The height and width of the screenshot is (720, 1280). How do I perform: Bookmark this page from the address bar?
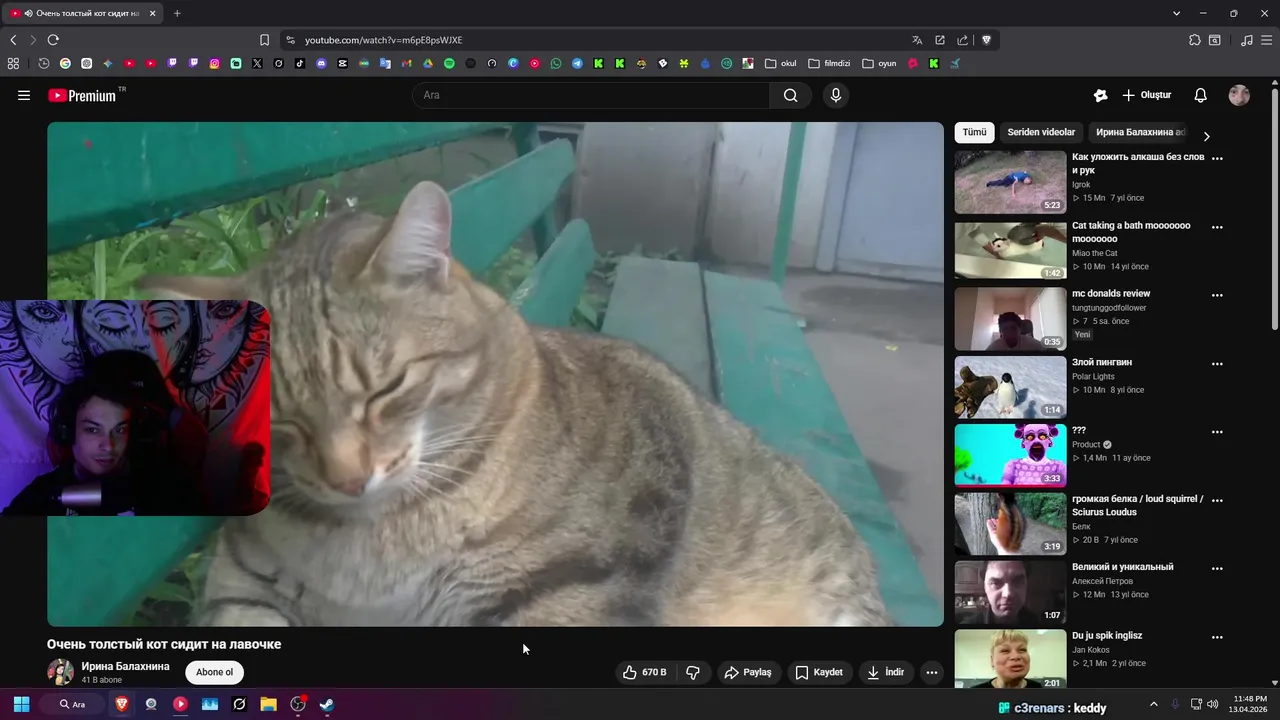[264, 40]
